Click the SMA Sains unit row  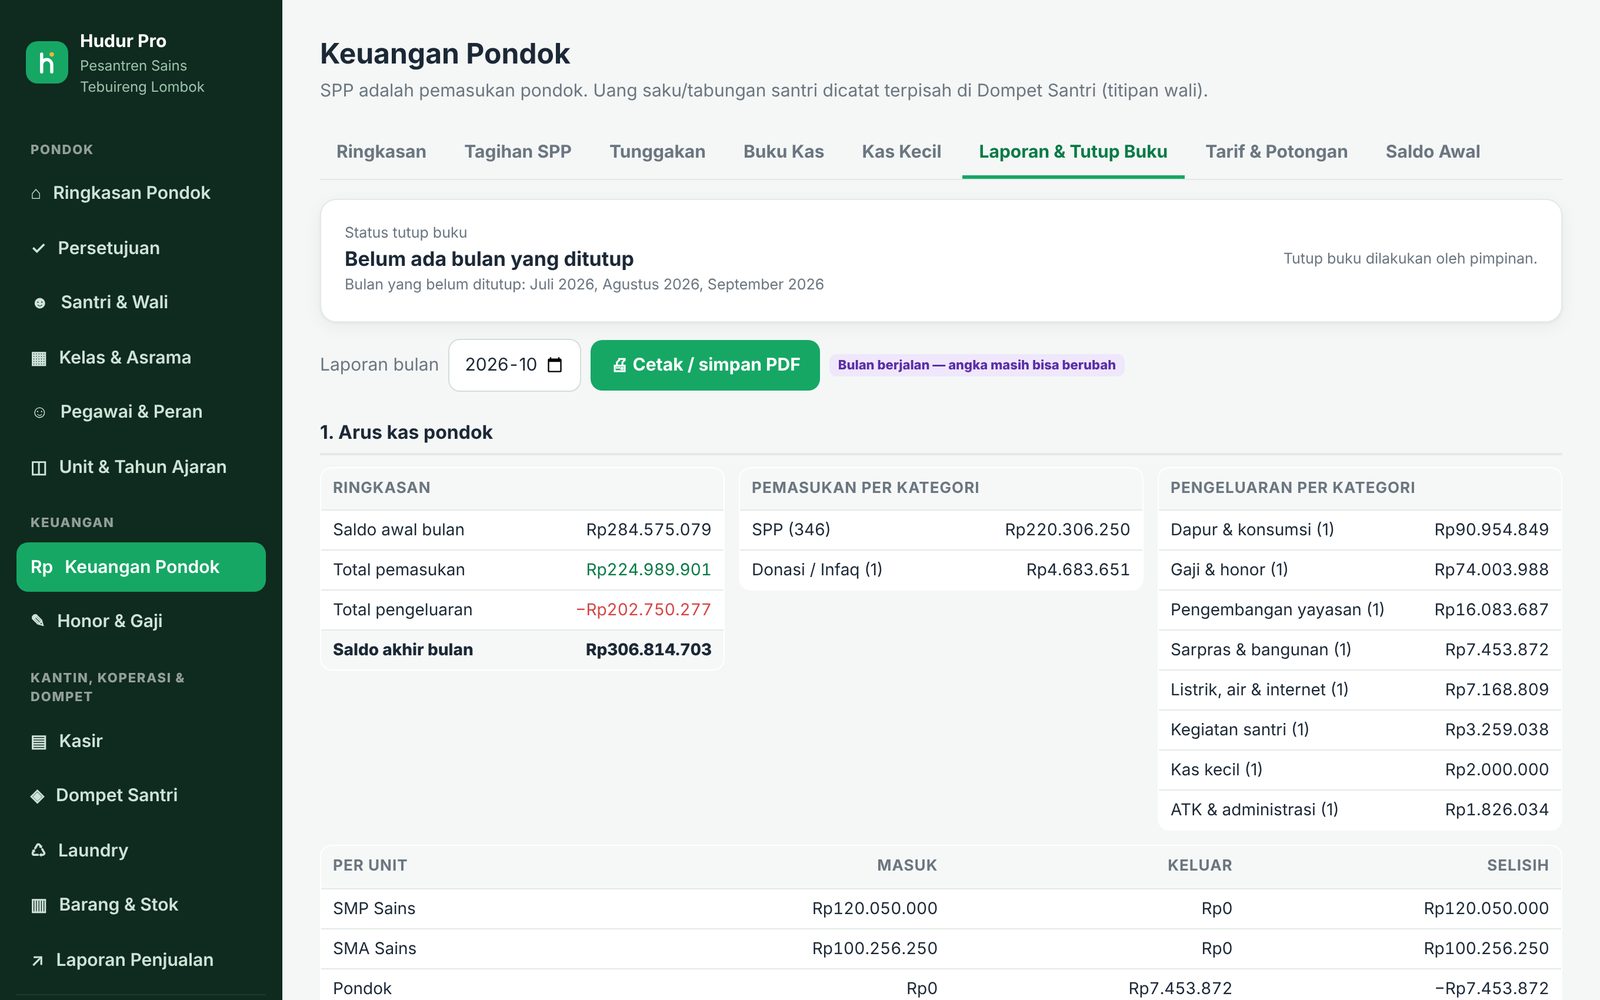pyautogui.click(x=940, y=949)
